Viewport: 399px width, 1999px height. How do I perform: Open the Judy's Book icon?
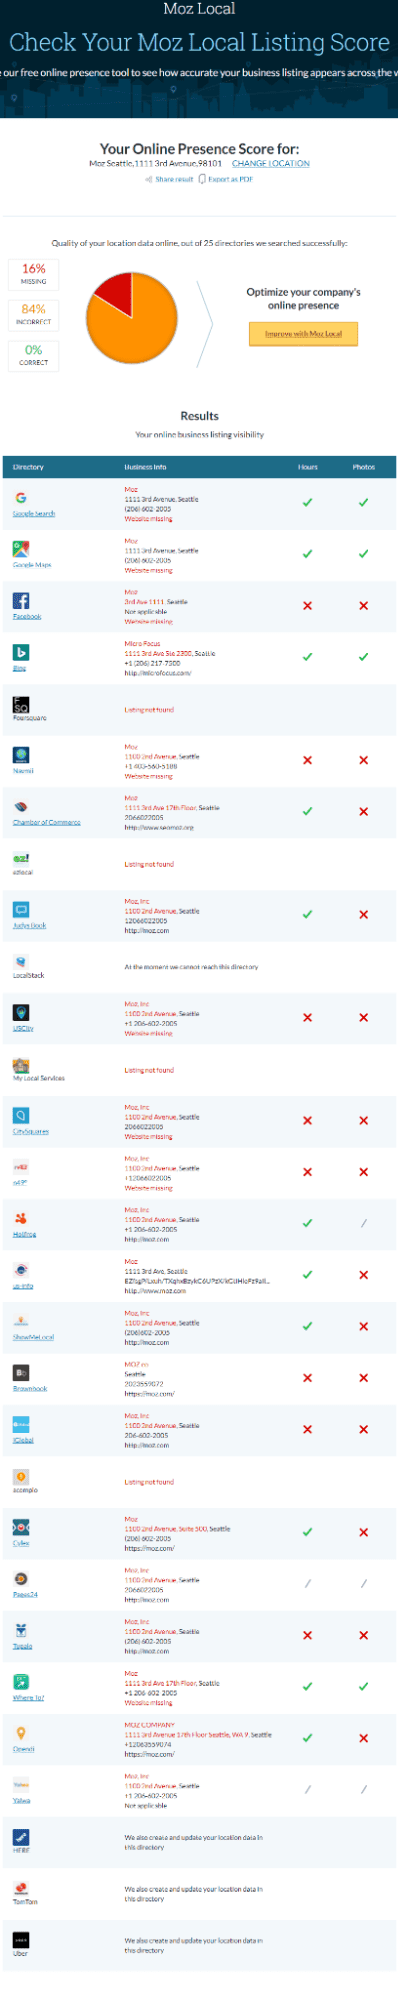click(x=20, y=910)
